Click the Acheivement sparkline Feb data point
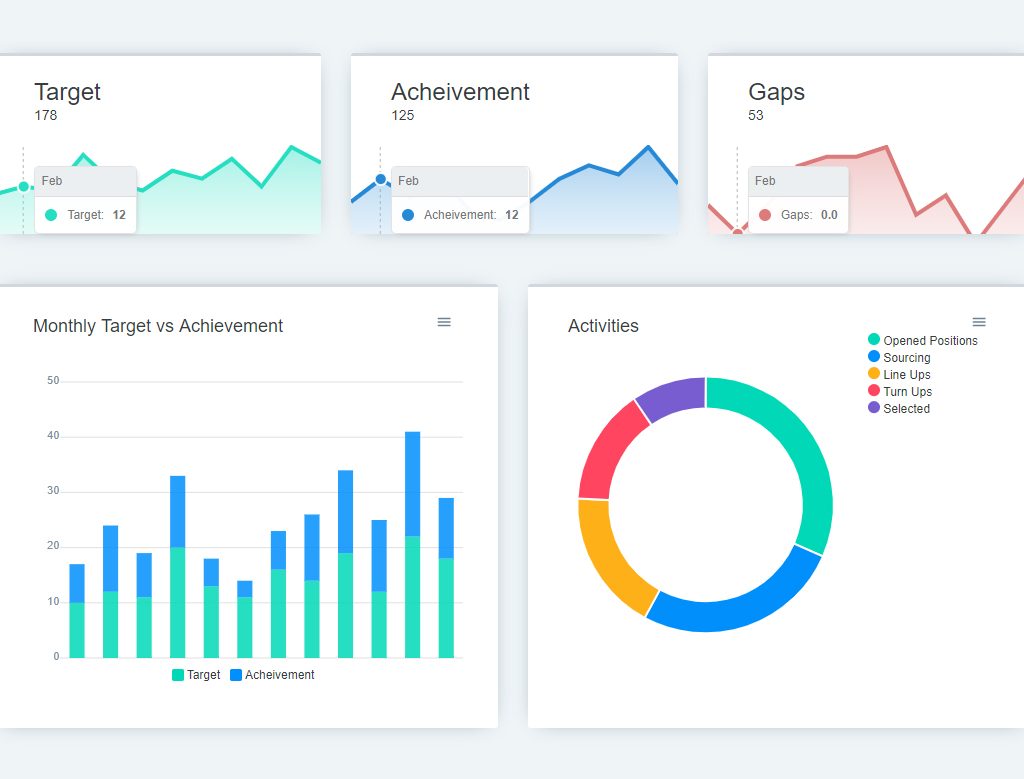 (x=381, y=180)
